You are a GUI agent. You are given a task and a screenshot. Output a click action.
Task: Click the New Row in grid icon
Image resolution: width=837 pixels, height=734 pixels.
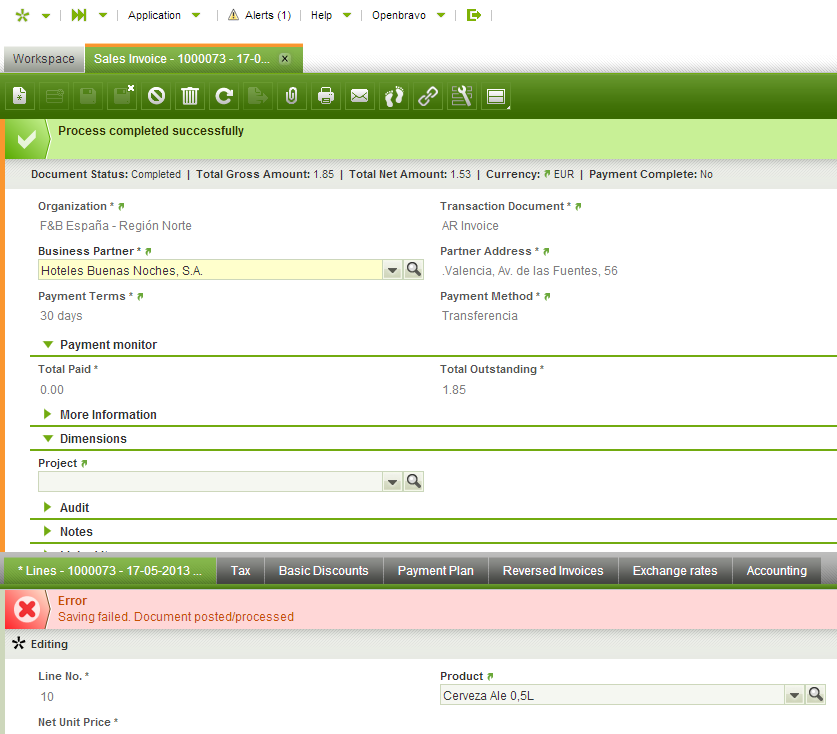[54, 96]
